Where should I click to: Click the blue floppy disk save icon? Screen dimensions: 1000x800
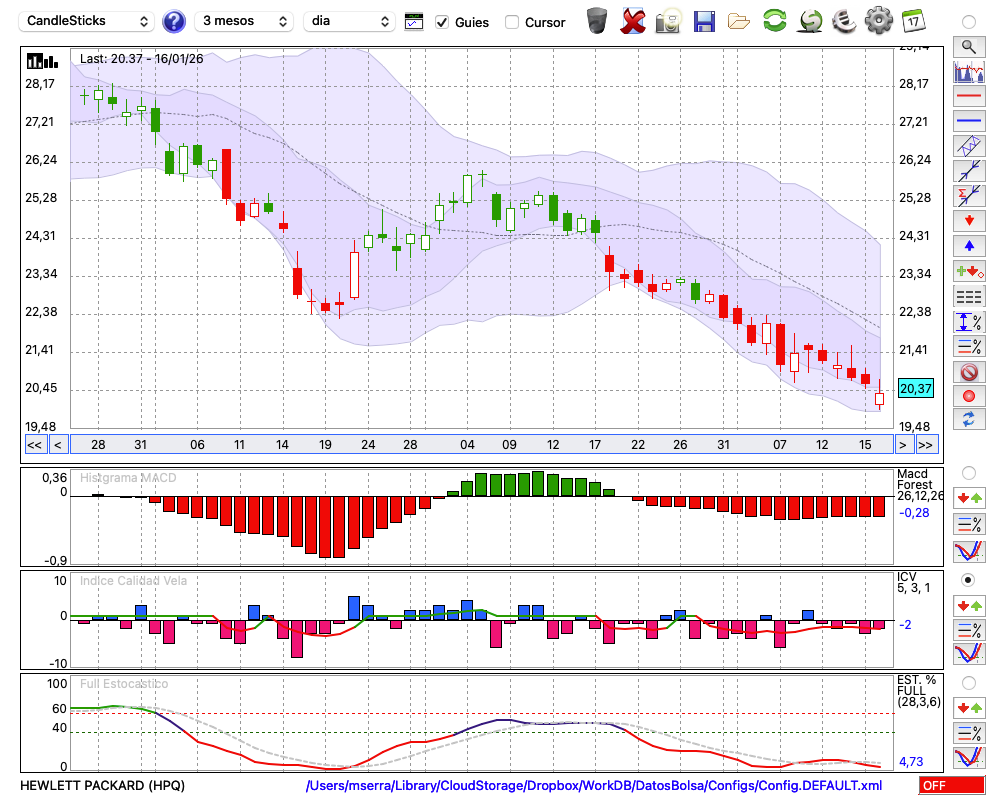pyautogui.click(x=704, y=20)
